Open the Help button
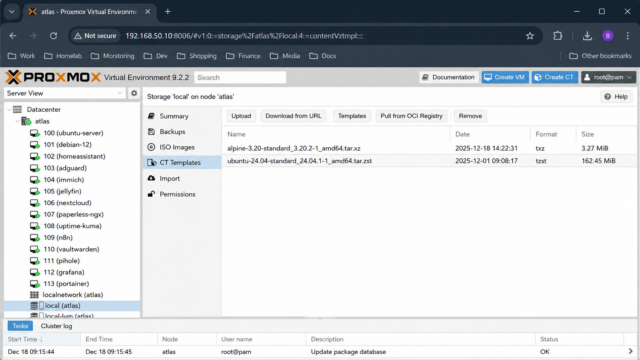Viewport: 640px width, 360px height. (616, 97)
